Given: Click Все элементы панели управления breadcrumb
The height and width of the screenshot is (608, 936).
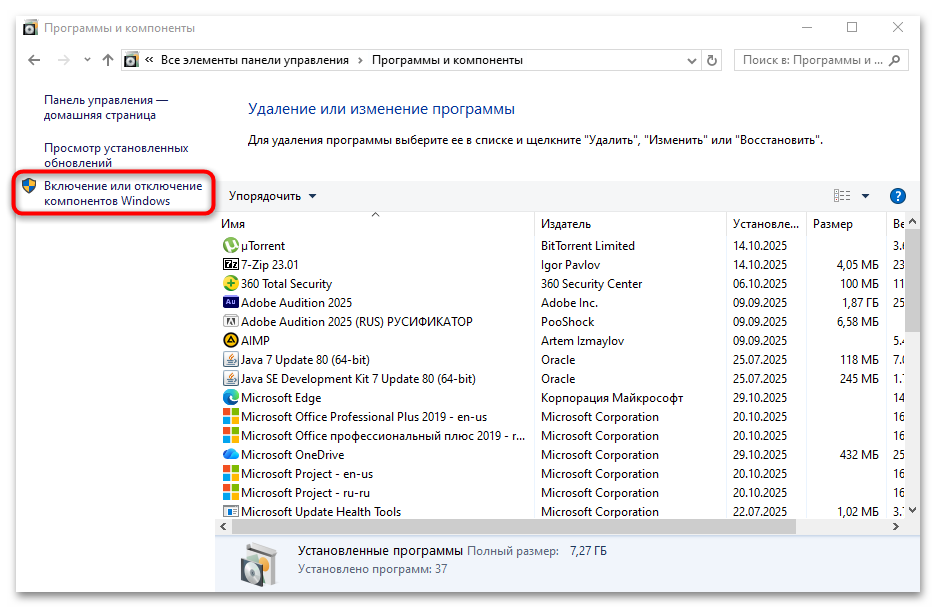Looking at the screenshot, I should [x=255, y=60].
